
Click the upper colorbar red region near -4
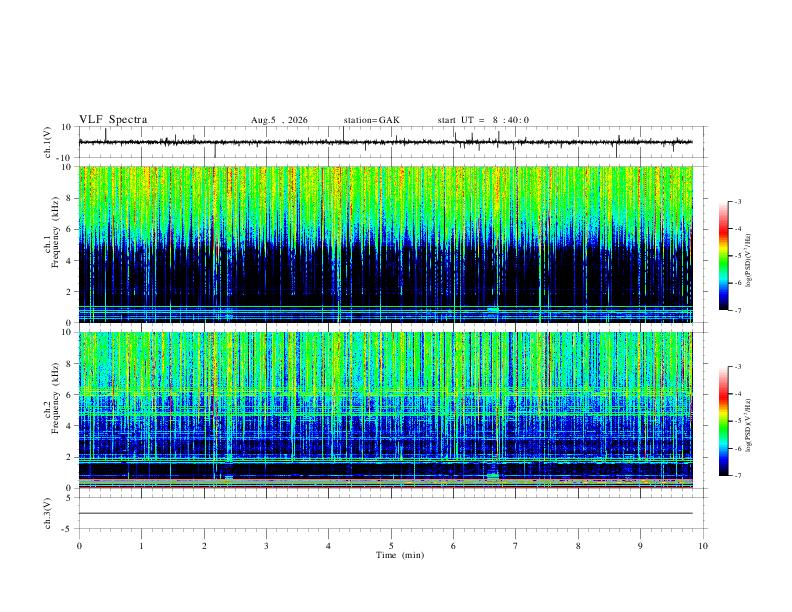point(723,230)
